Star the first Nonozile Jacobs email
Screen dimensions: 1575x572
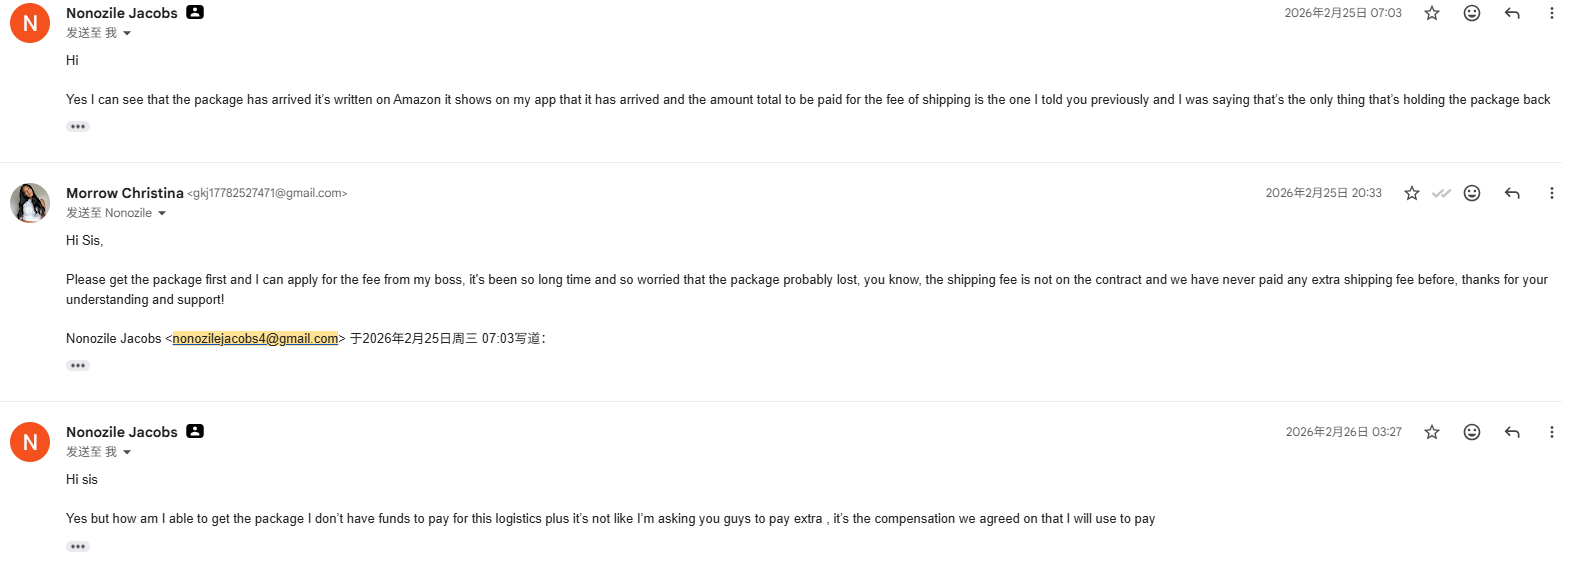click(1432, 13)
